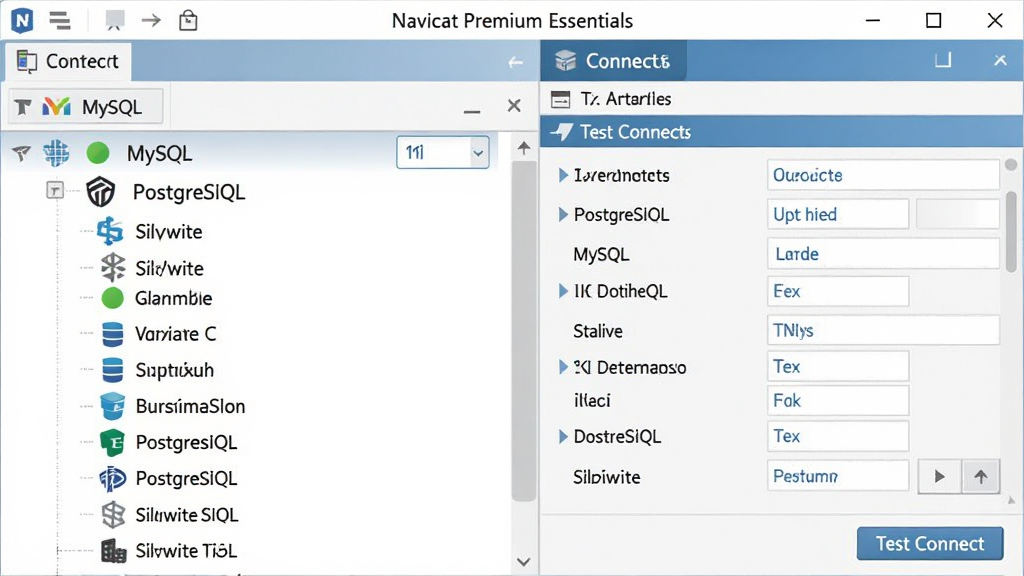Click the TNlys input field
This screenshot has height=576, width=1024.
[x=883, y=330]
